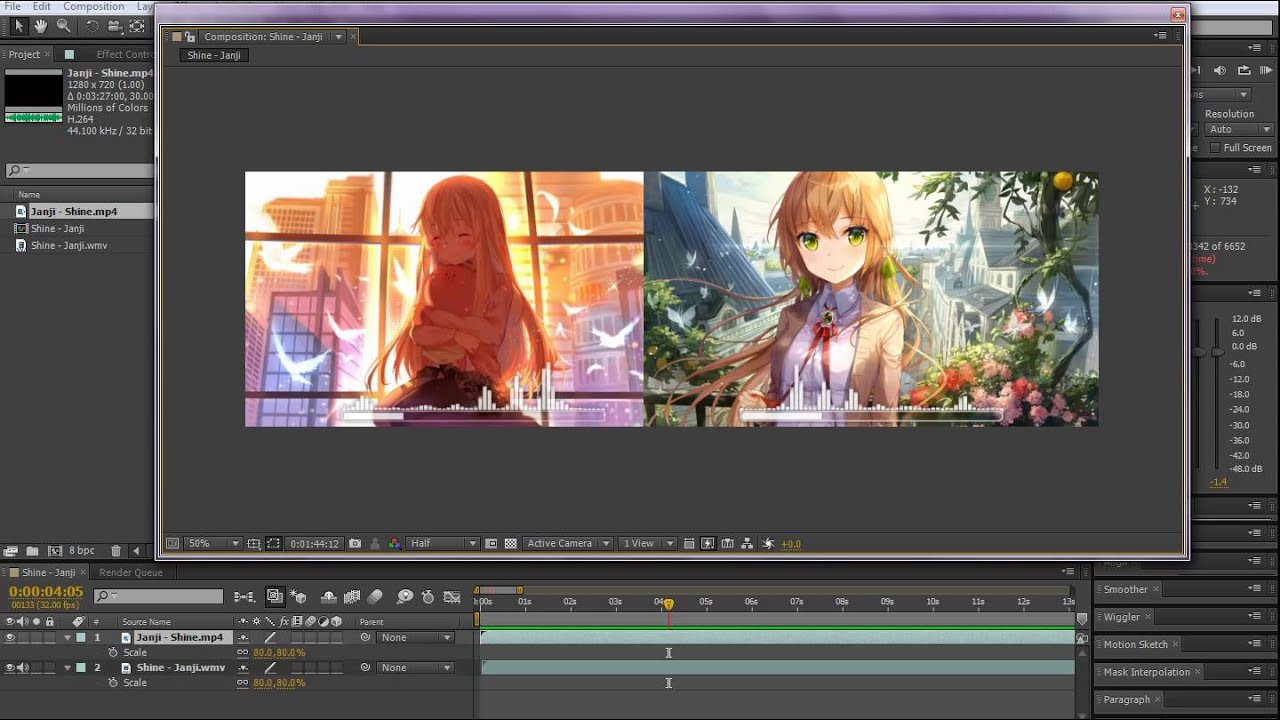Click delete trash icon in Project panel

coord(116,551)
